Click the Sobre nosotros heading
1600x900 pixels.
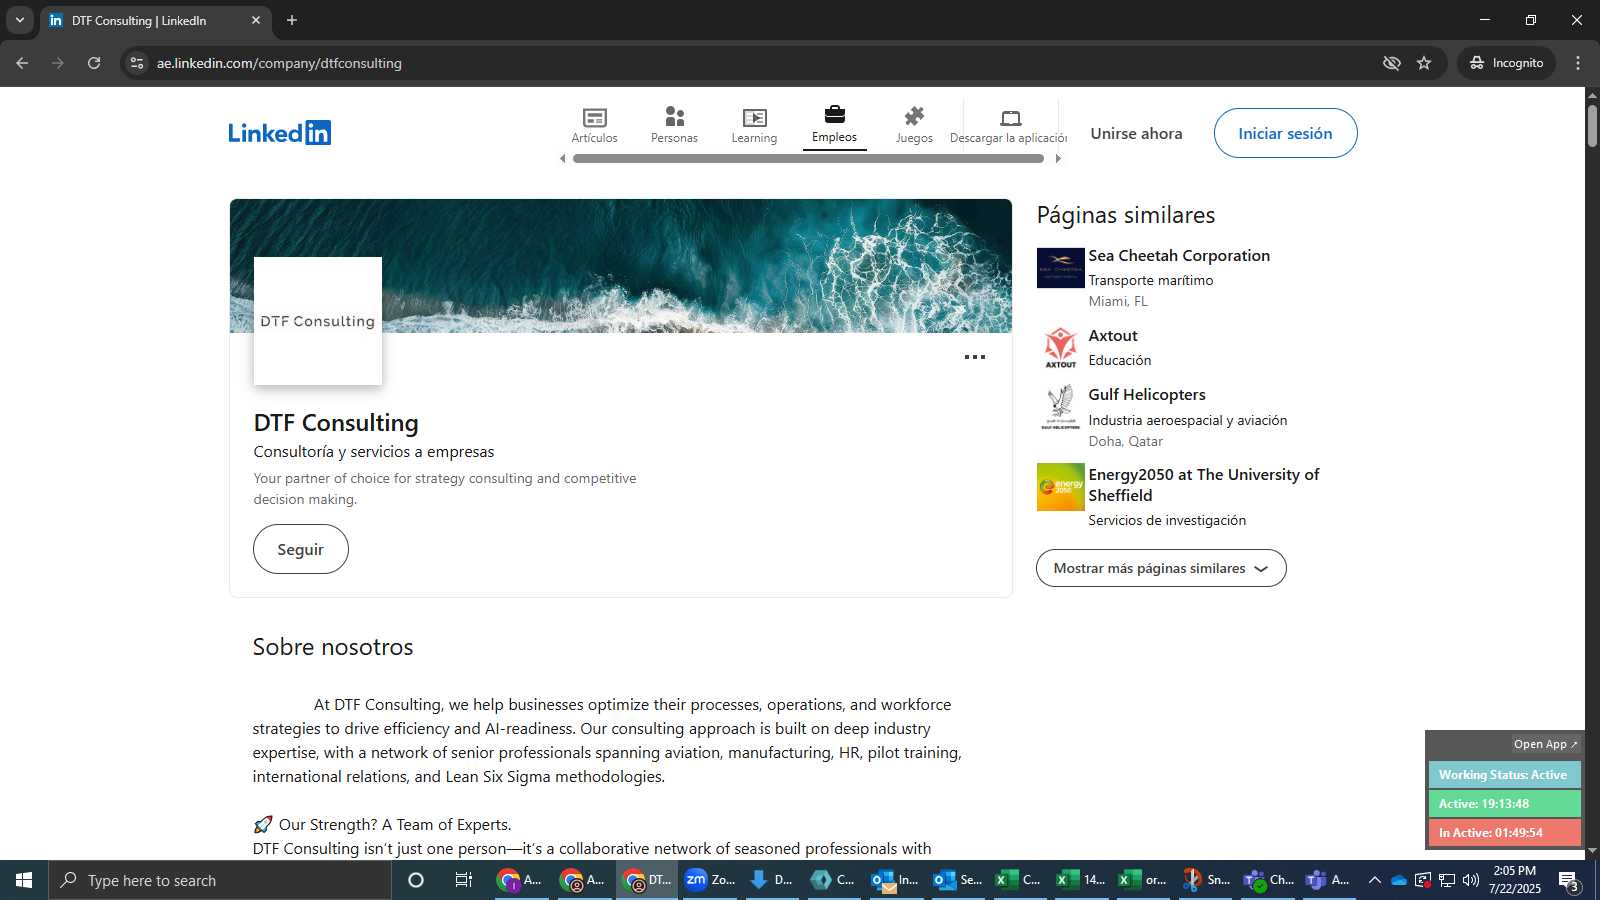coord(333,647)
